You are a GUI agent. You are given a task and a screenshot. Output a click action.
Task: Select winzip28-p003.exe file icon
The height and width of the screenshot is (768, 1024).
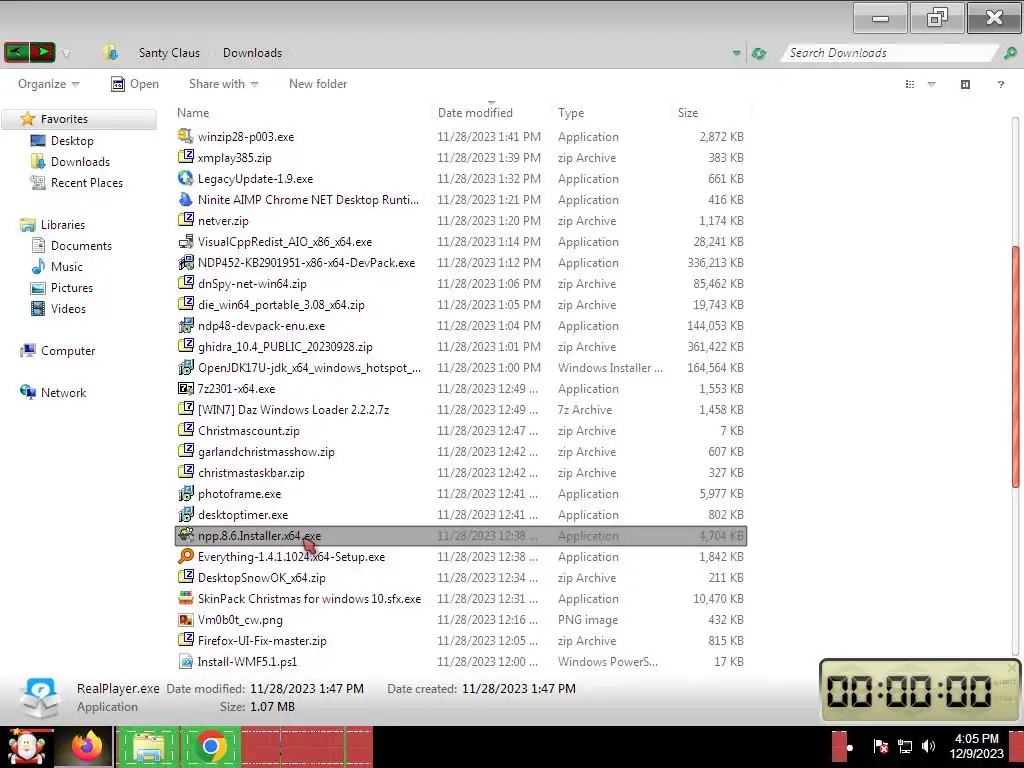click(x=185, y=136)
